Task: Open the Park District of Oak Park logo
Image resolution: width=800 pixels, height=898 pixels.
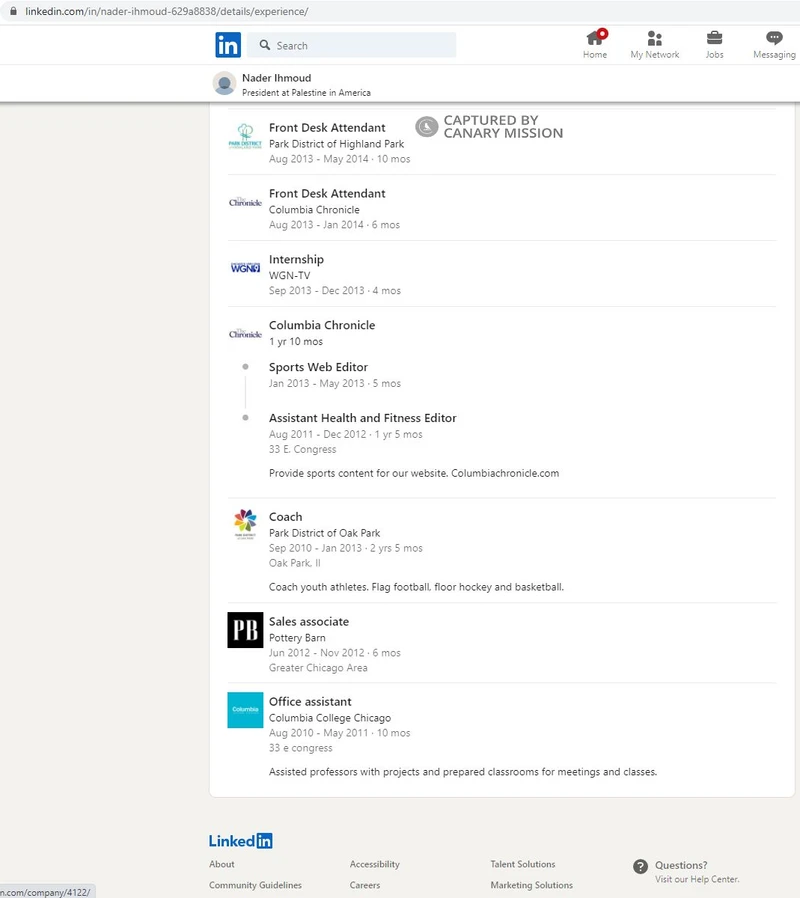Action: click(245, 524)
